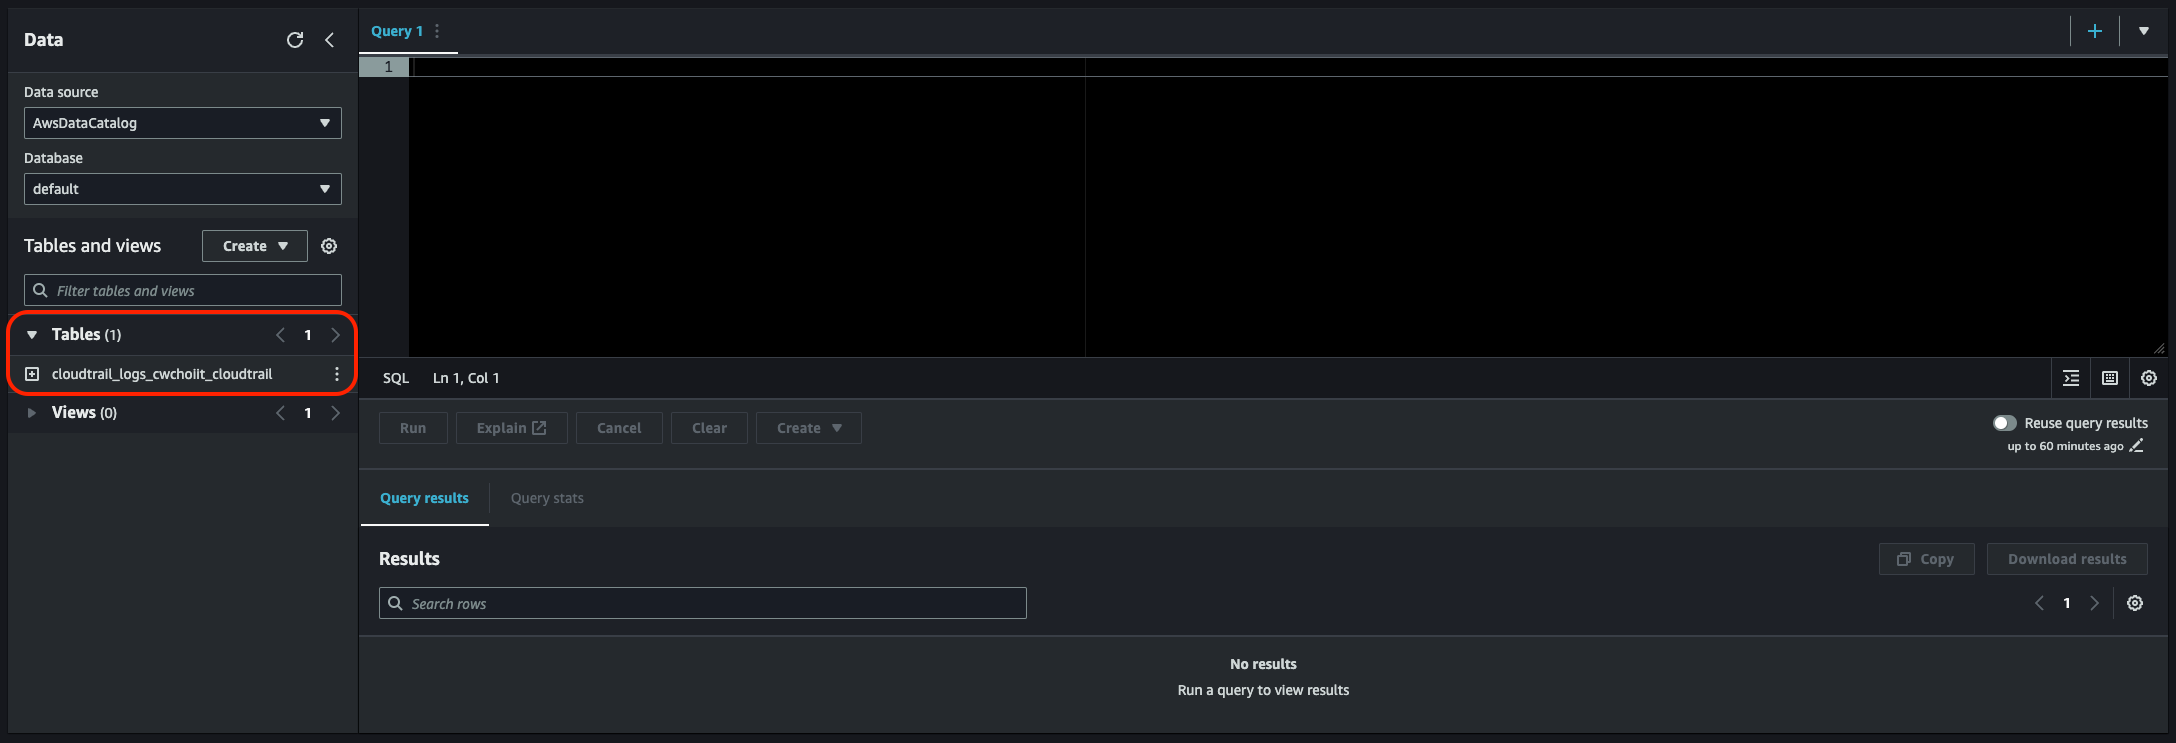This screenshot has height=743, width=2176.
Task: Go to next page of Views
Action: (x=336, y=413)
